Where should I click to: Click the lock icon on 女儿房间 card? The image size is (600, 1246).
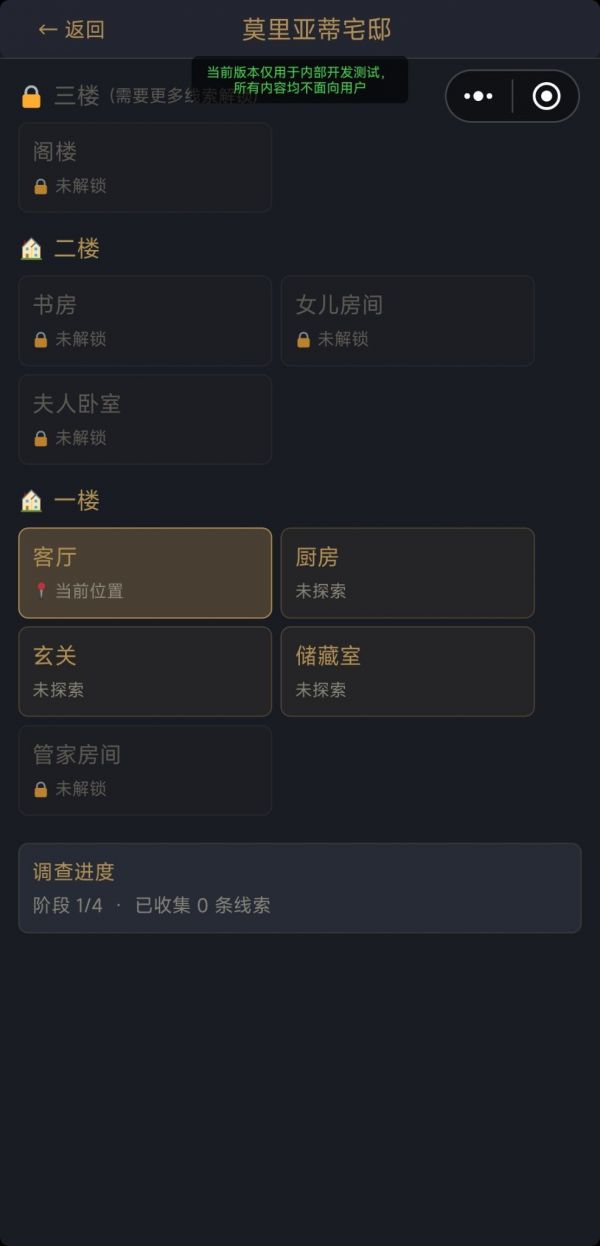coord(303,338)
